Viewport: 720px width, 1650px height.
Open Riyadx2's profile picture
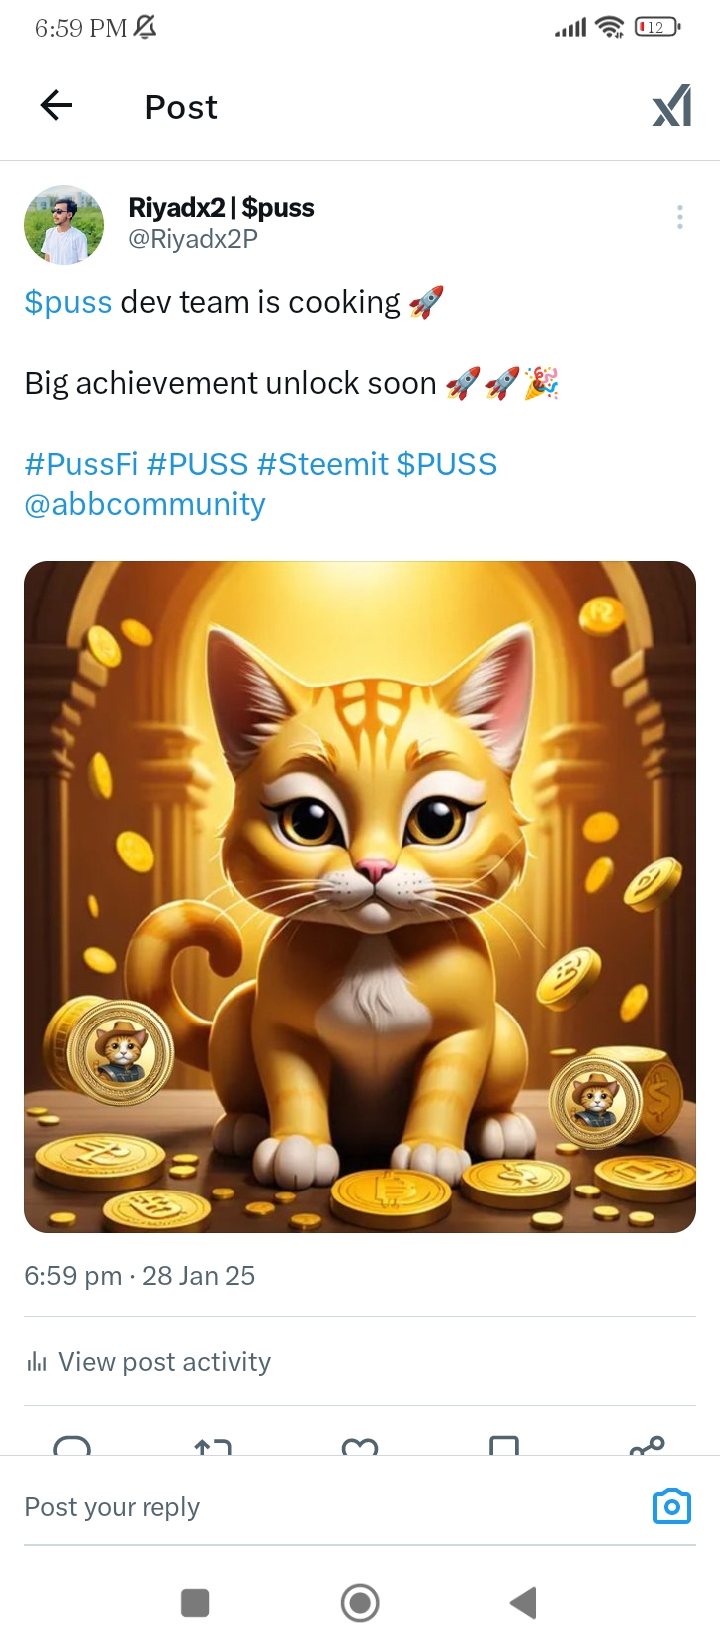[64, 225]
